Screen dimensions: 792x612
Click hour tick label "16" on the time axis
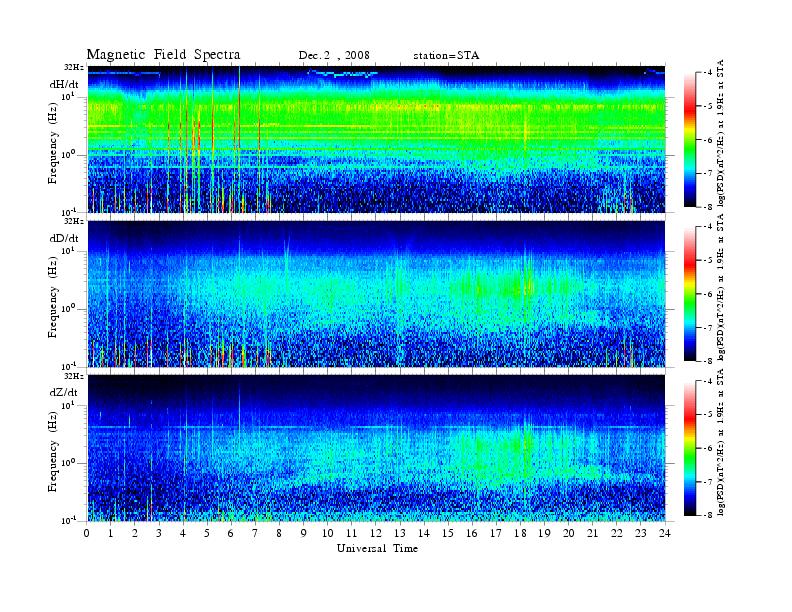tap(472, 533)
